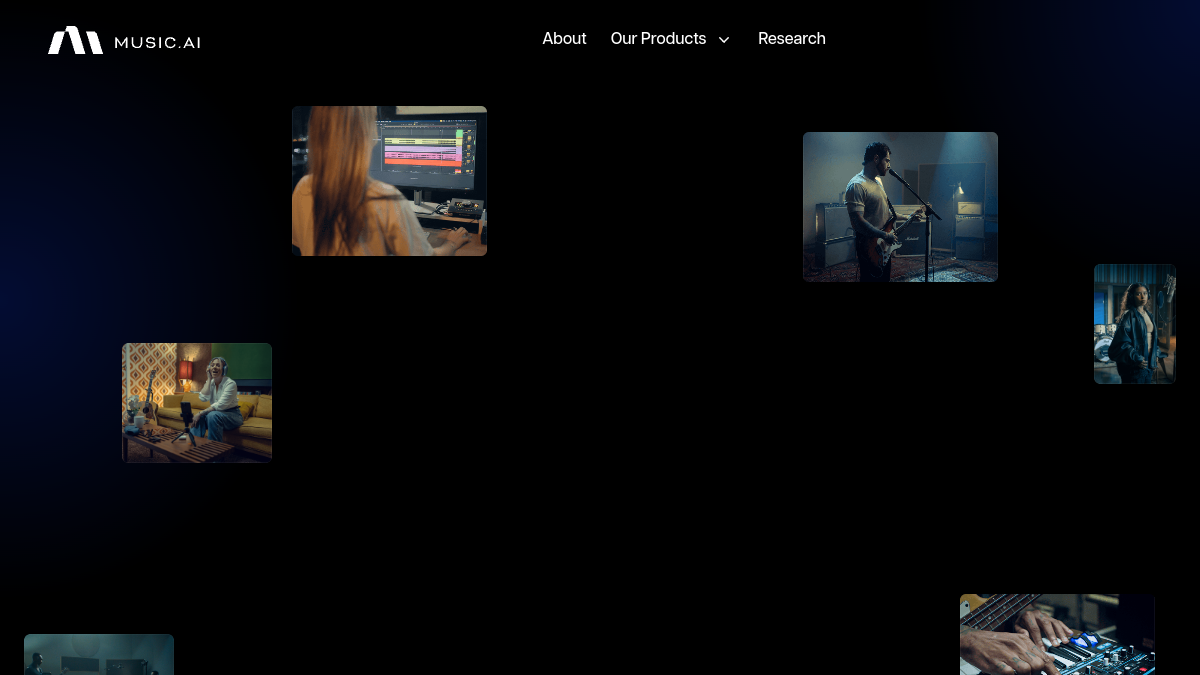The height and width of the screenshot is (675, 1200).
Task: Click the Music.AI logo
Action: (124, 41)
